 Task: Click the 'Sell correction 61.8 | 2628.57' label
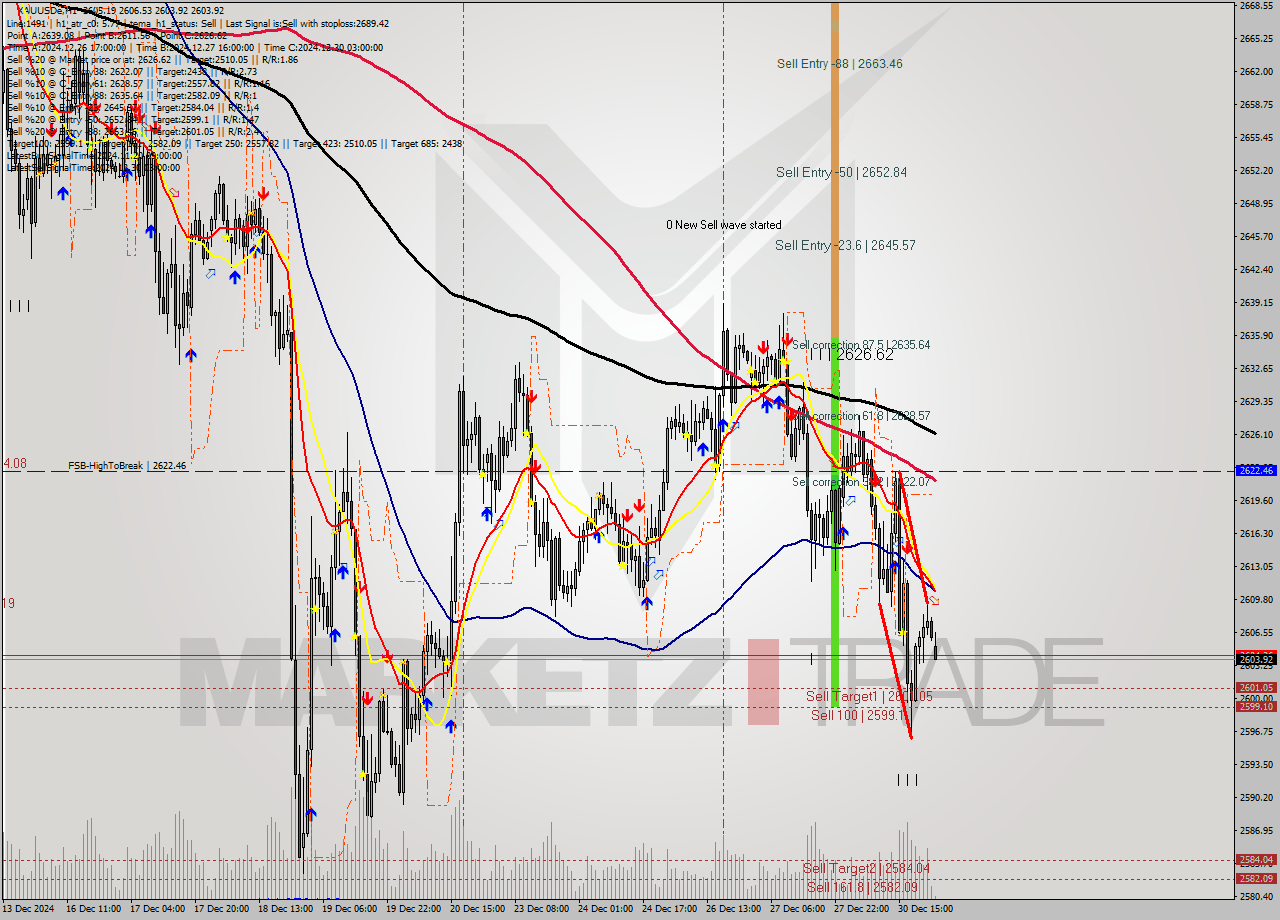[861, 416]
